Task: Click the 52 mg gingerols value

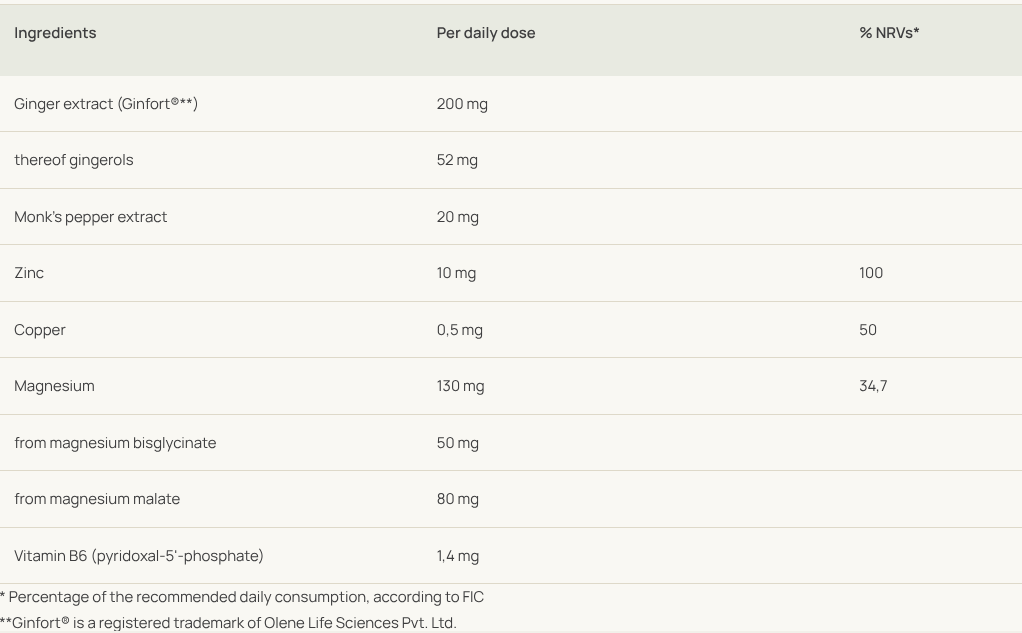Action: click(x=457, y=160)
